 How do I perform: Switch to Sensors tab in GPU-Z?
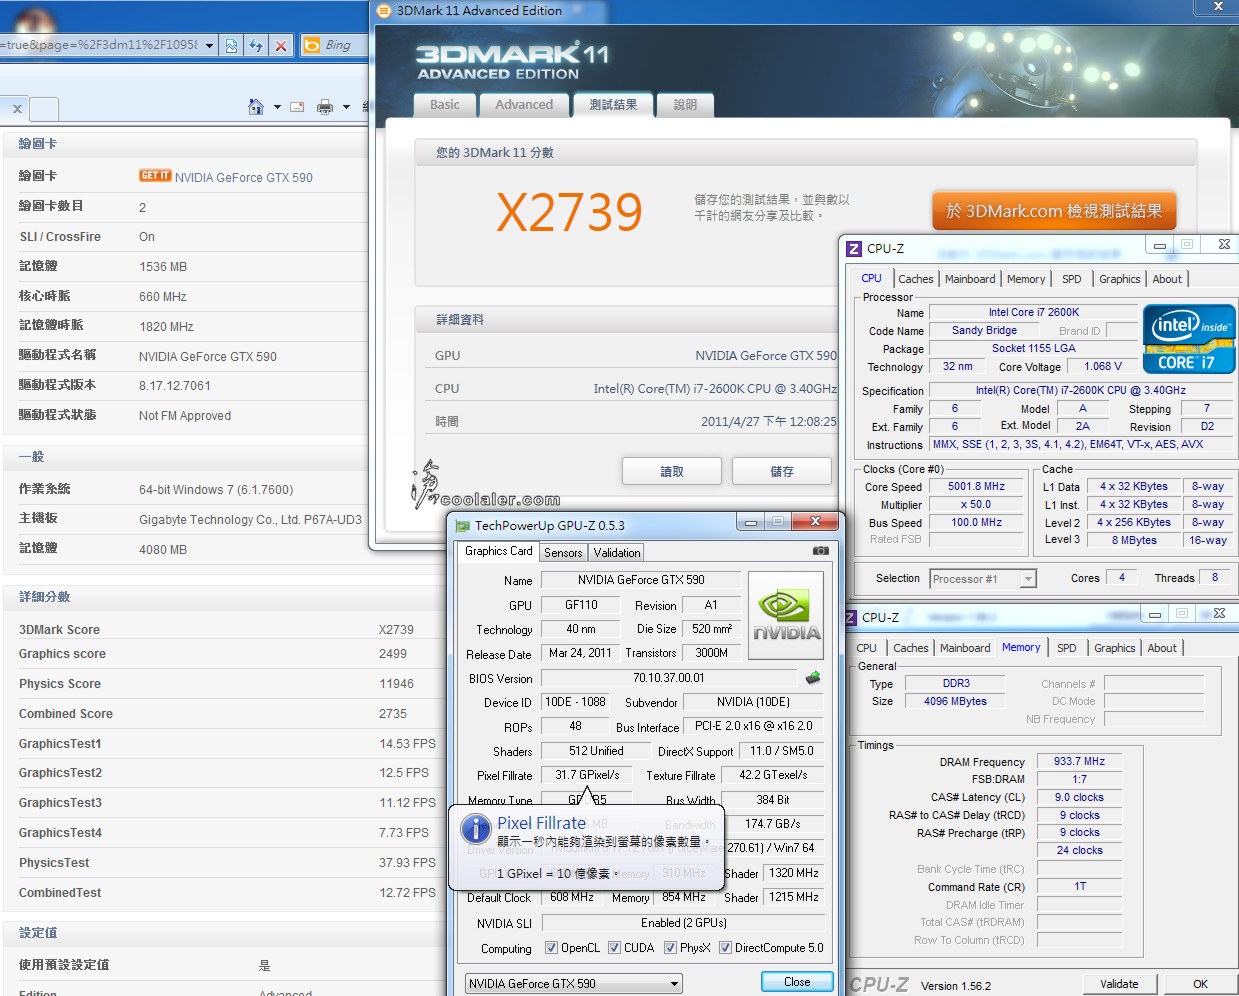[x=563, y=553]
